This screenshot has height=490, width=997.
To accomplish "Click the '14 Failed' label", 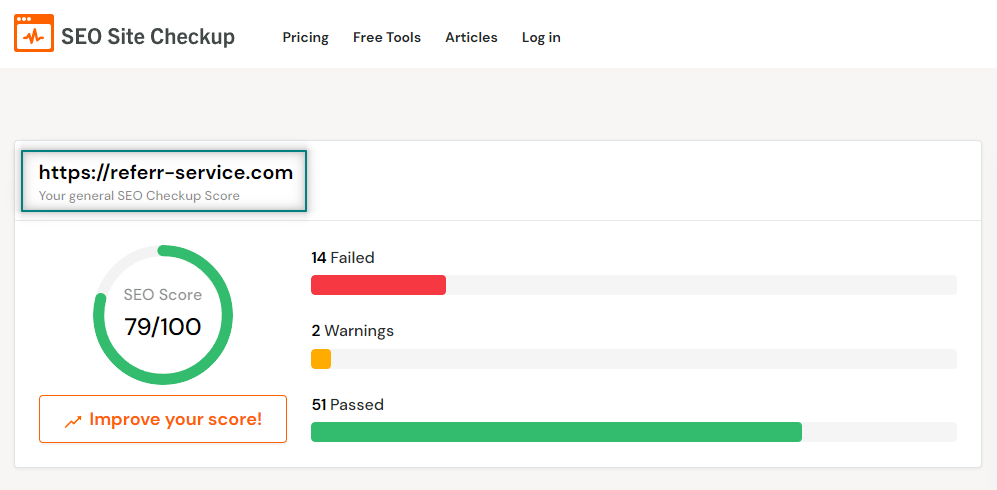I will (343, 258).
